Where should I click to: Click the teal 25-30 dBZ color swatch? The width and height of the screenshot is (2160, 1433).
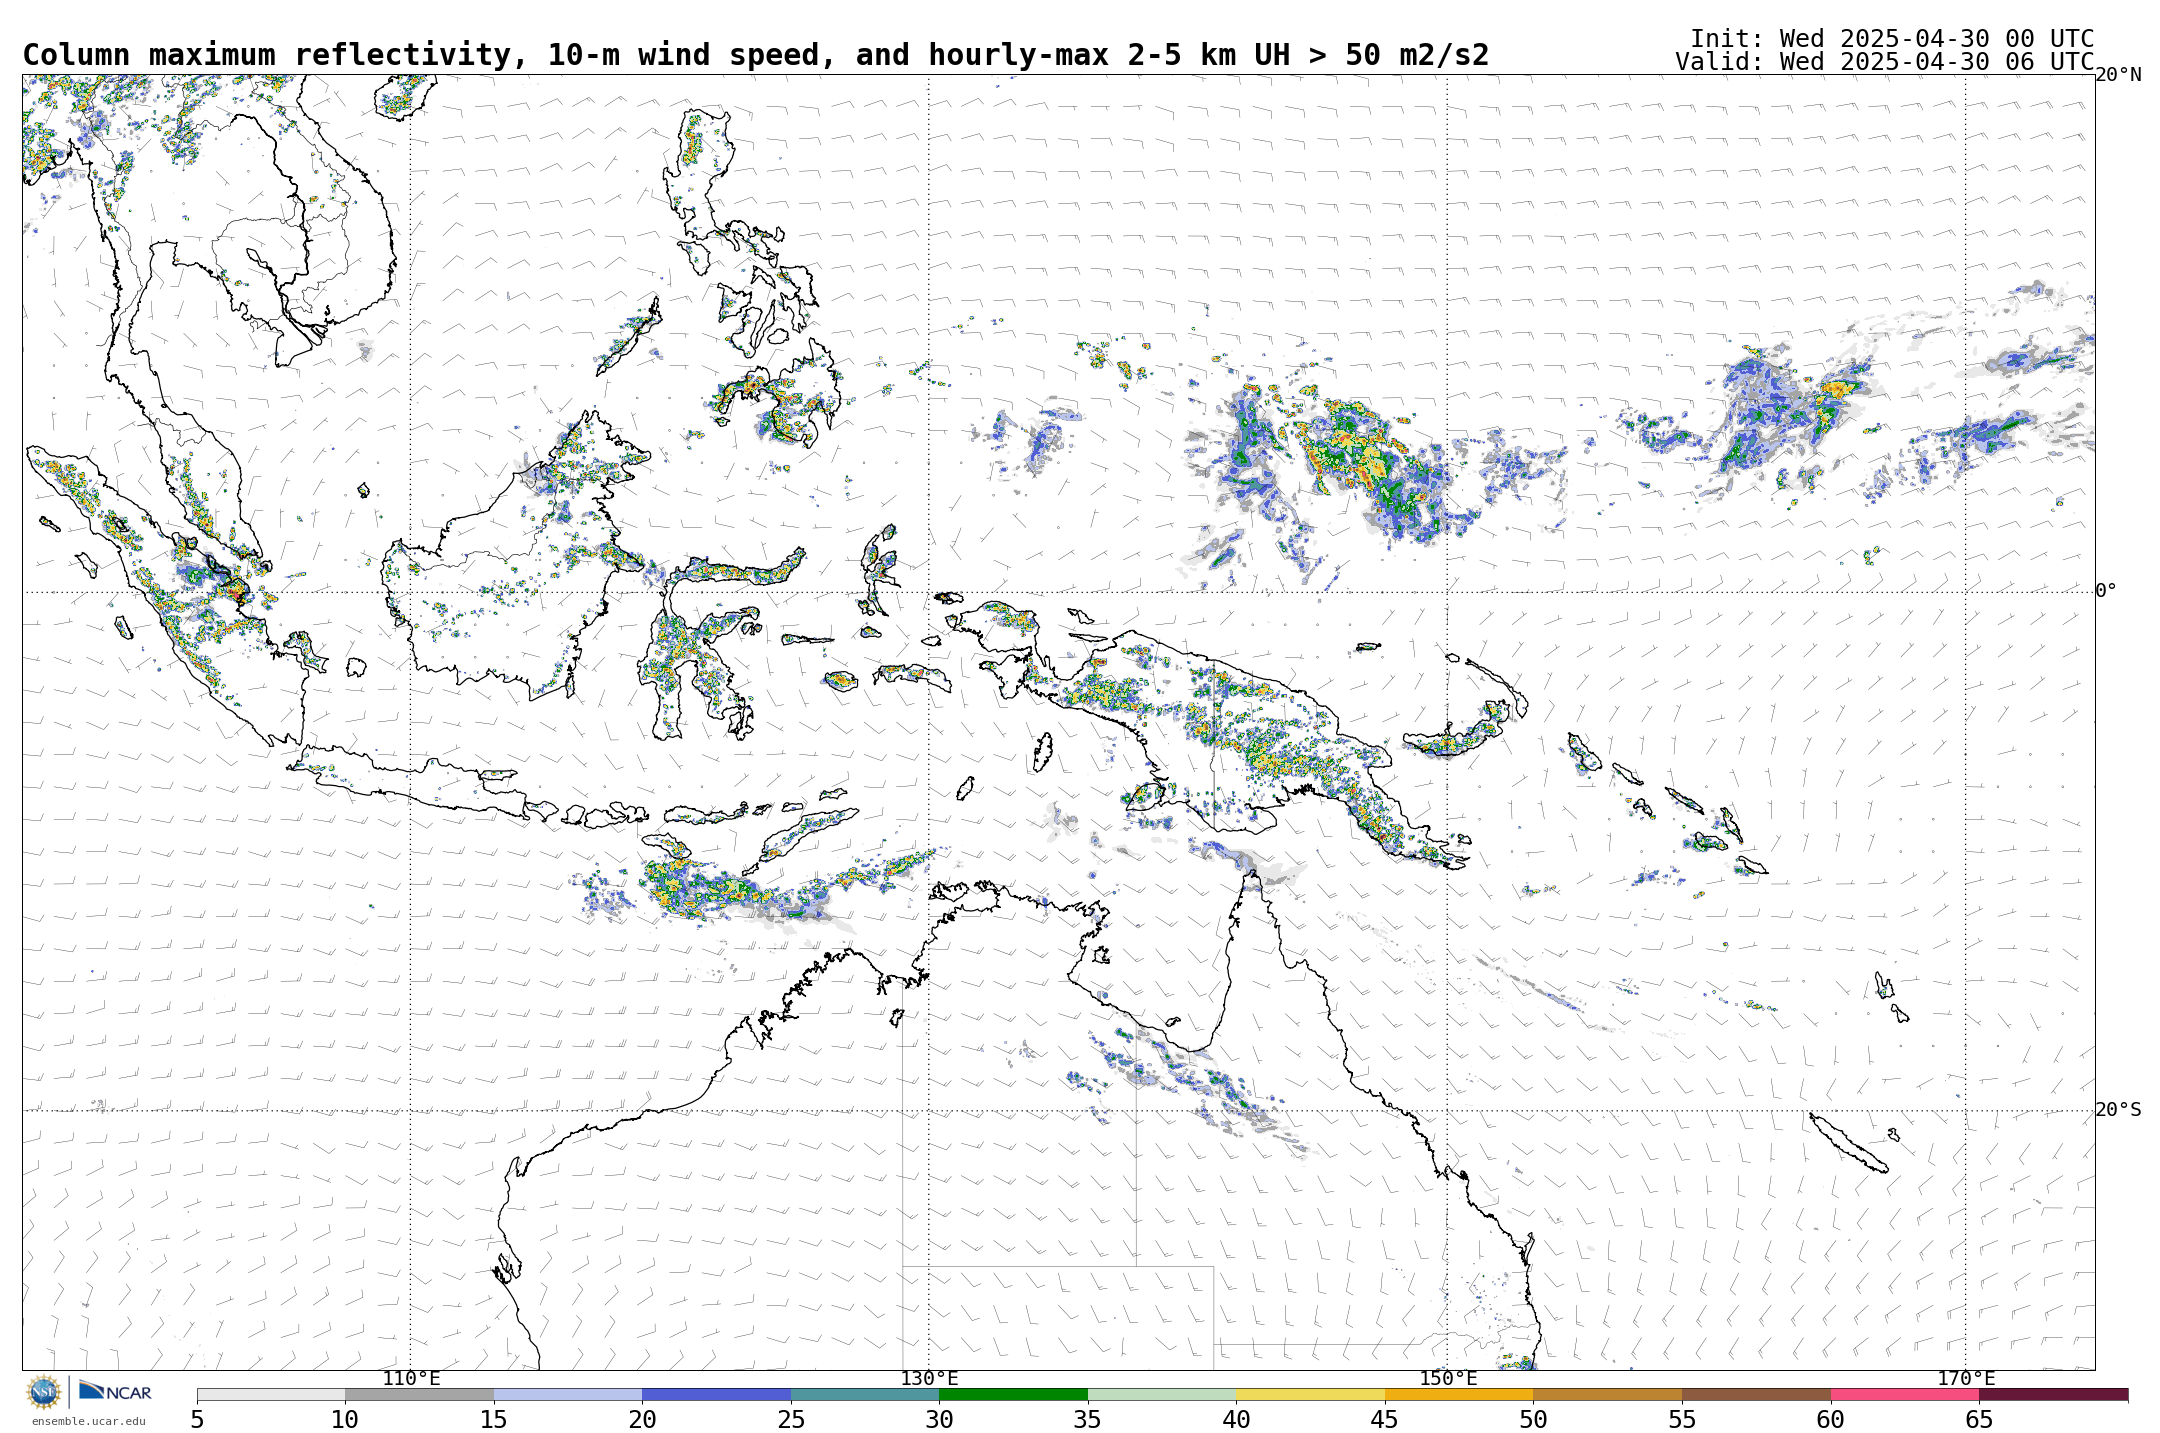[865, 1394]
